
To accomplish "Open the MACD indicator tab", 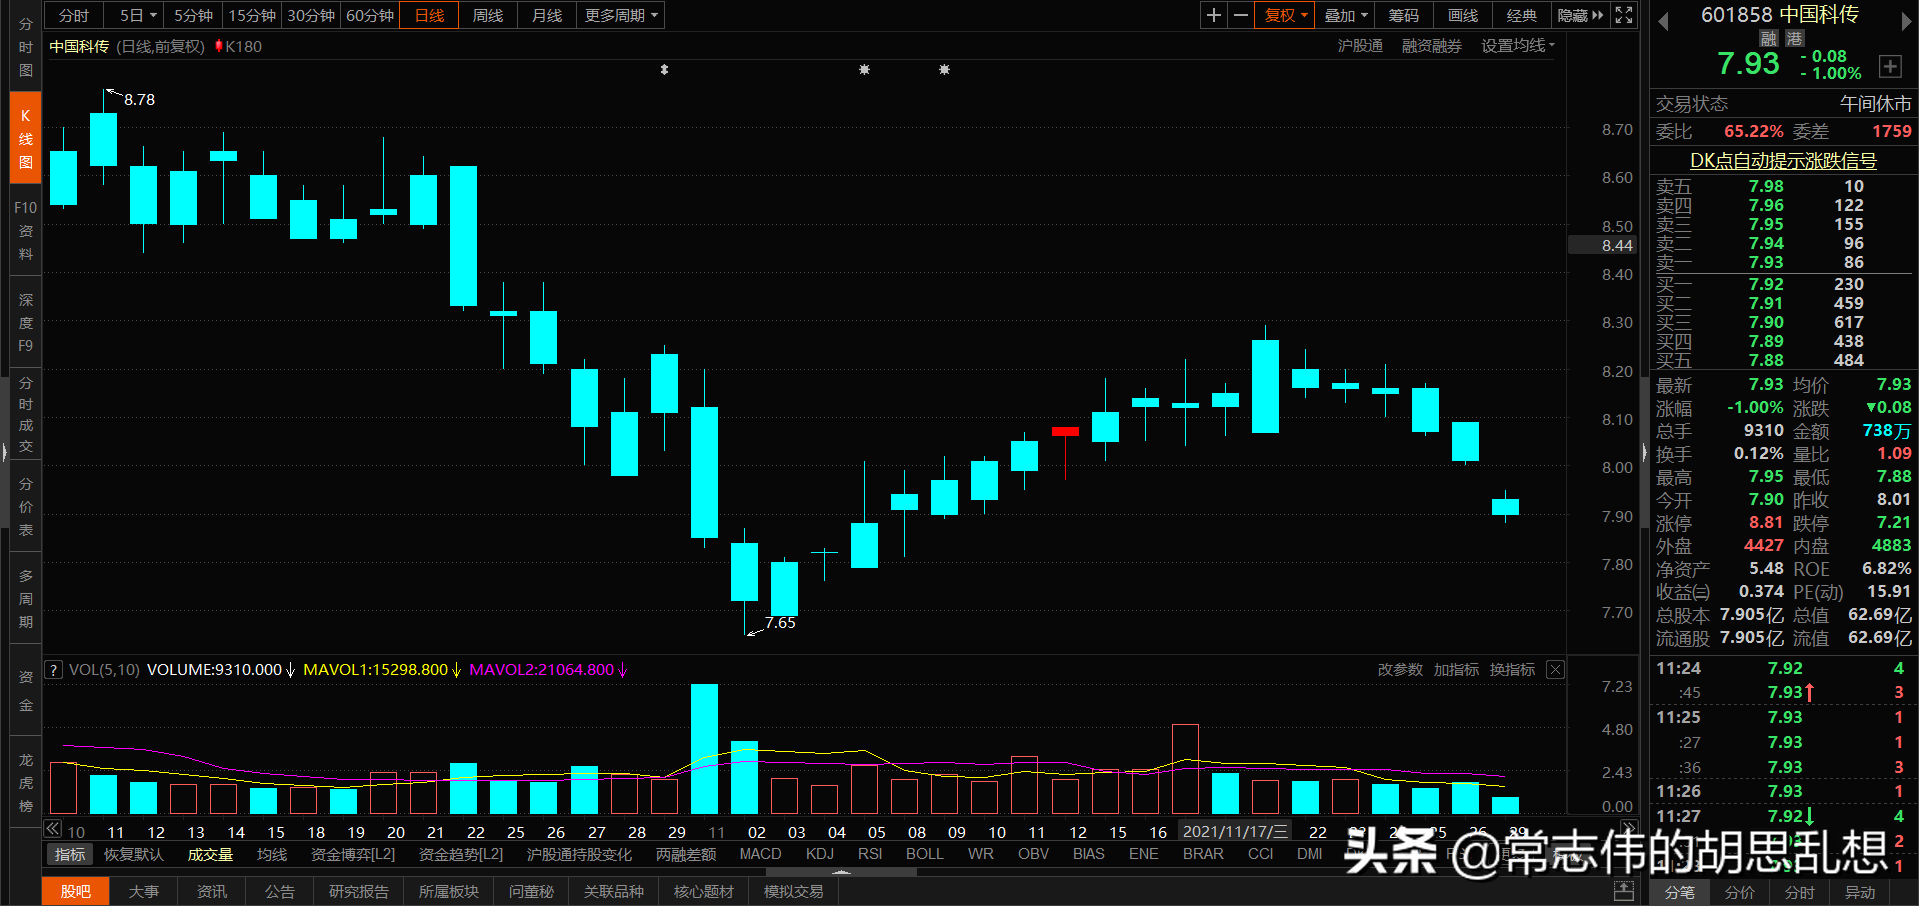I will click(760, 853).
